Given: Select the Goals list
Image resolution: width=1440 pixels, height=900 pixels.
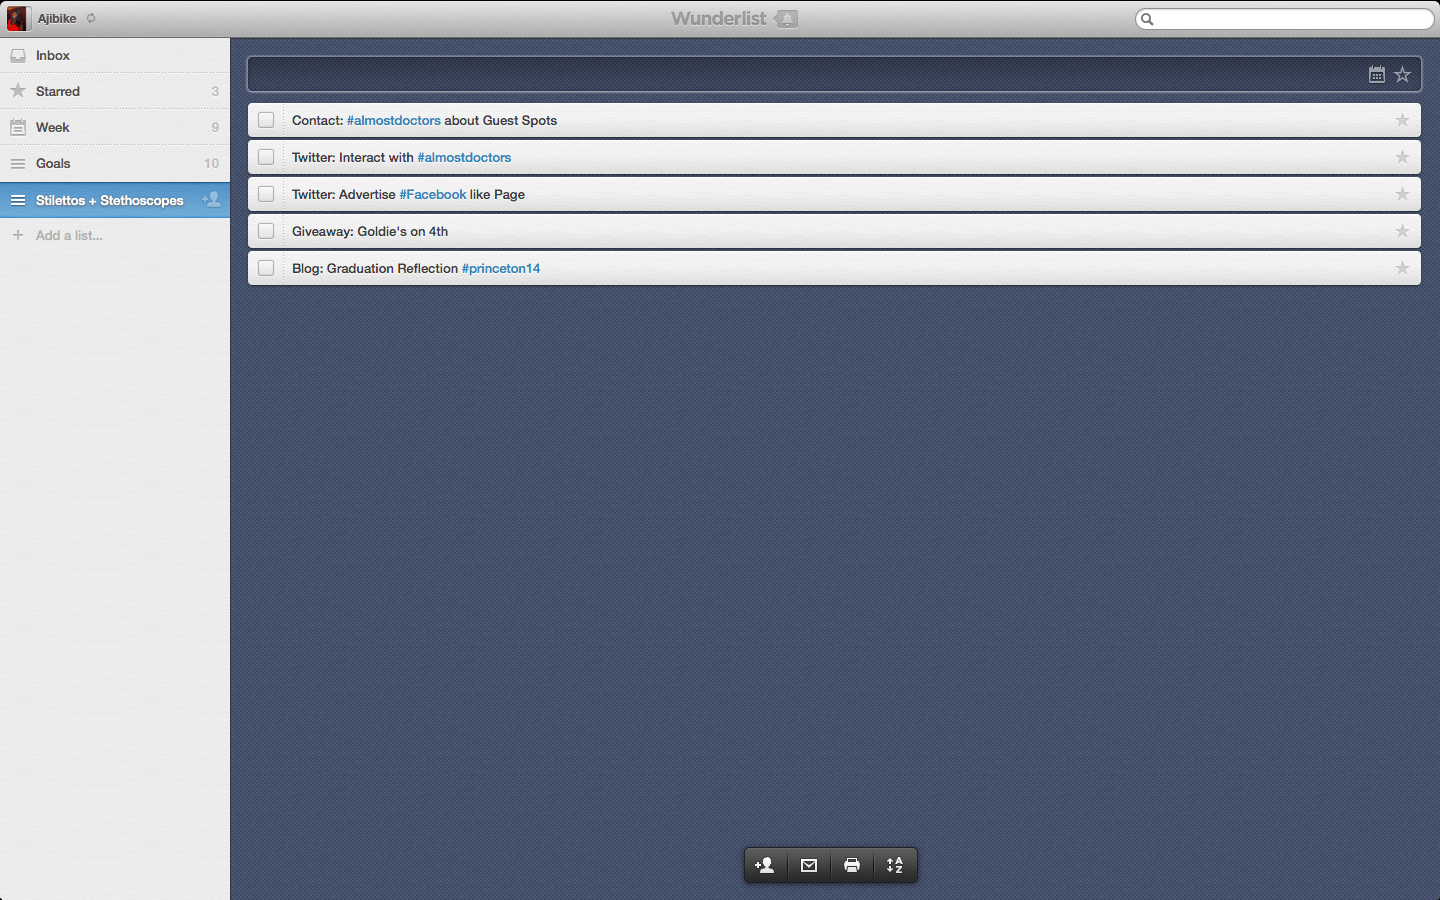Looking at the screenshot, I should point(53,163).
